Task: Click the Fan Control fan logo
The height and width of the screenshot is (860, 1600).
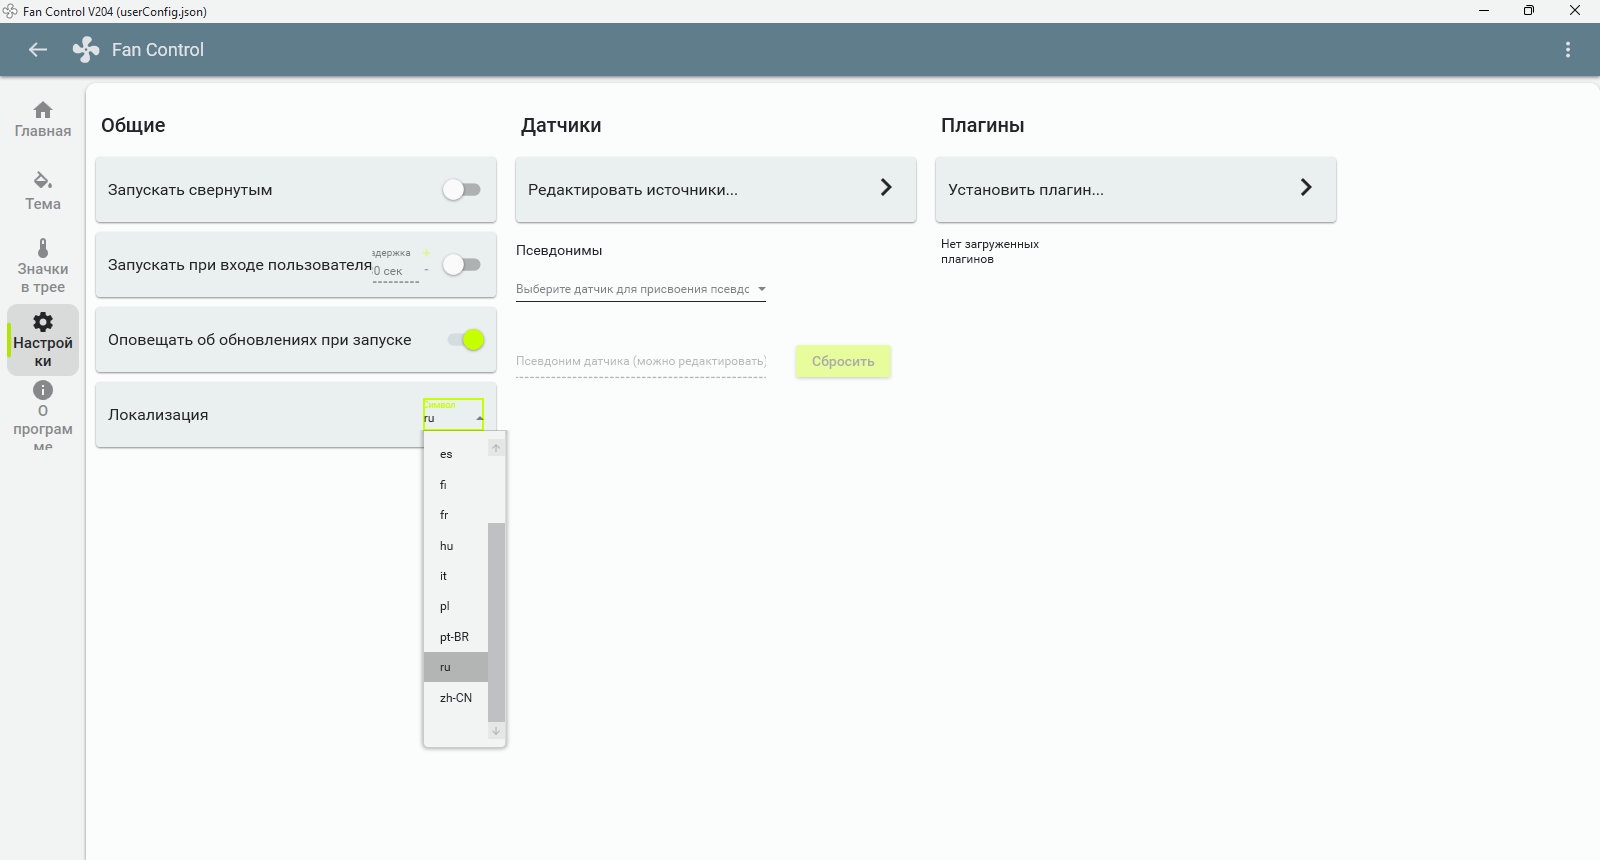Action: tap(86, 50)
